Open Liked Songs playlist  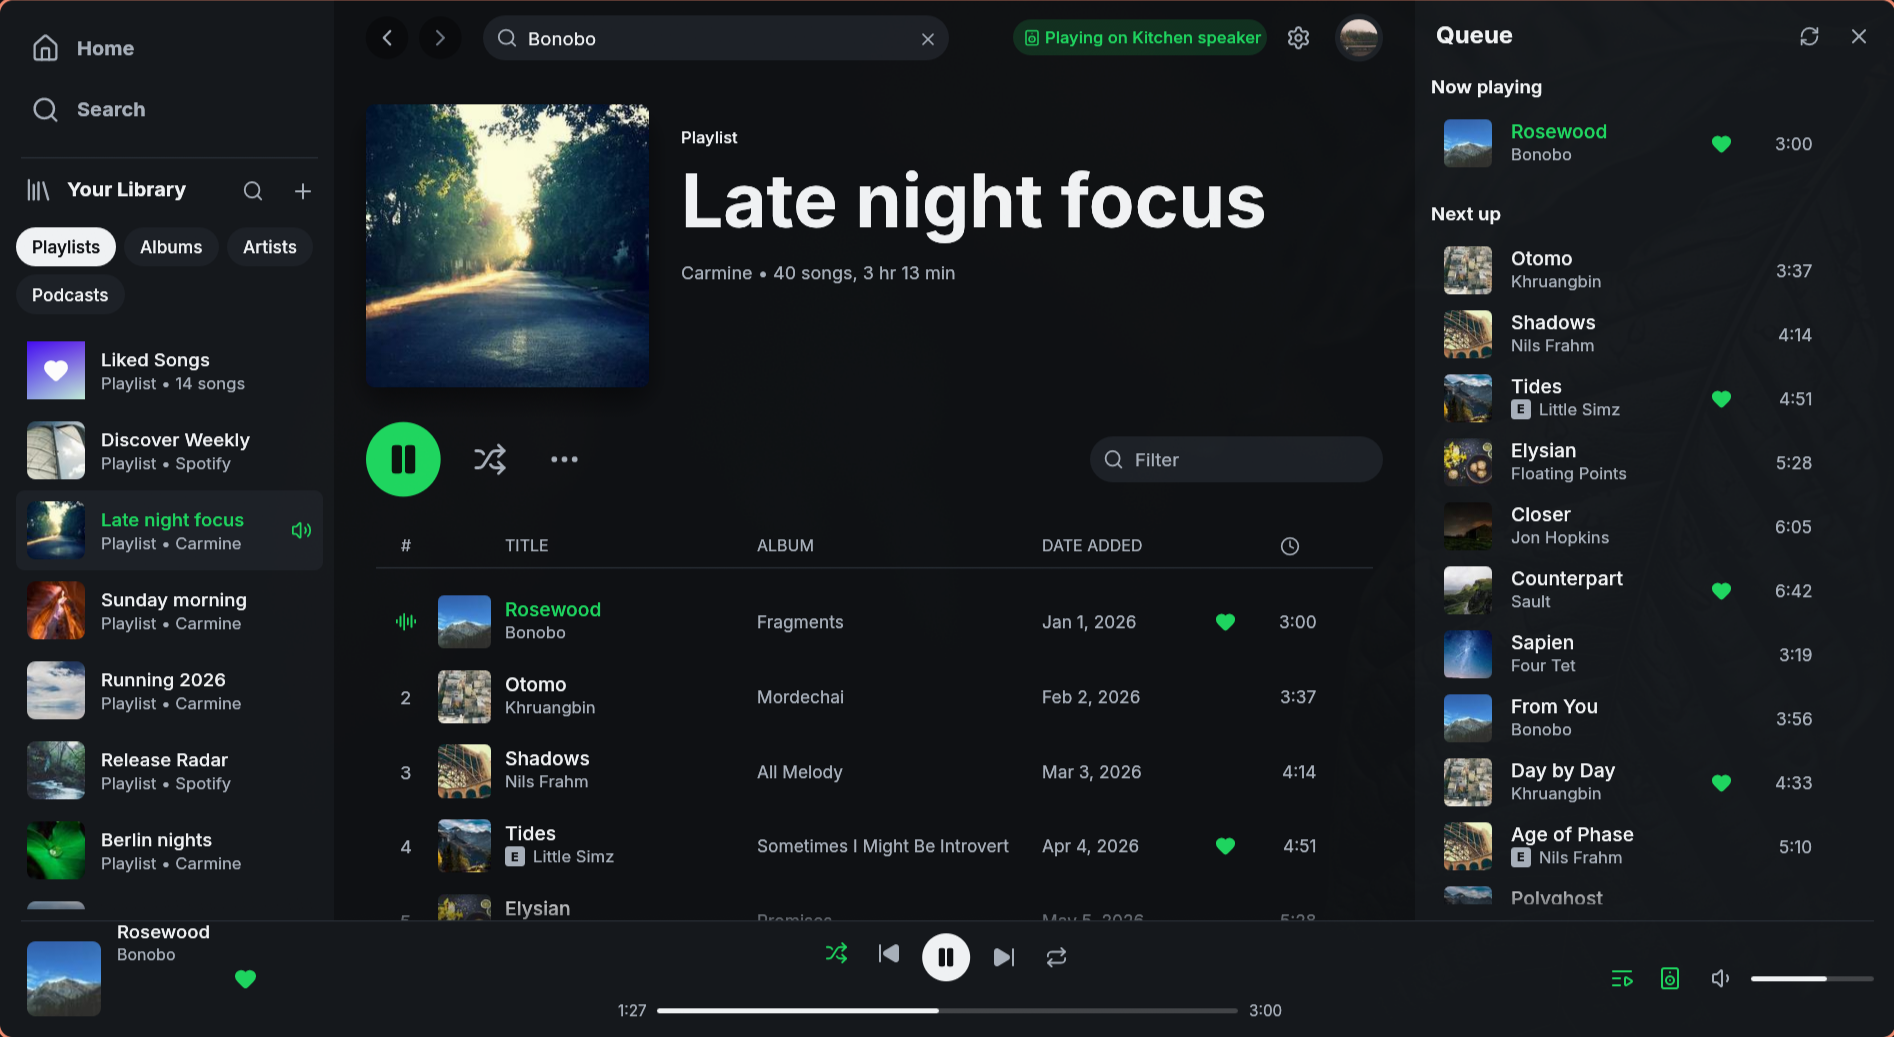pyautogui.click(x=170, y=371)
